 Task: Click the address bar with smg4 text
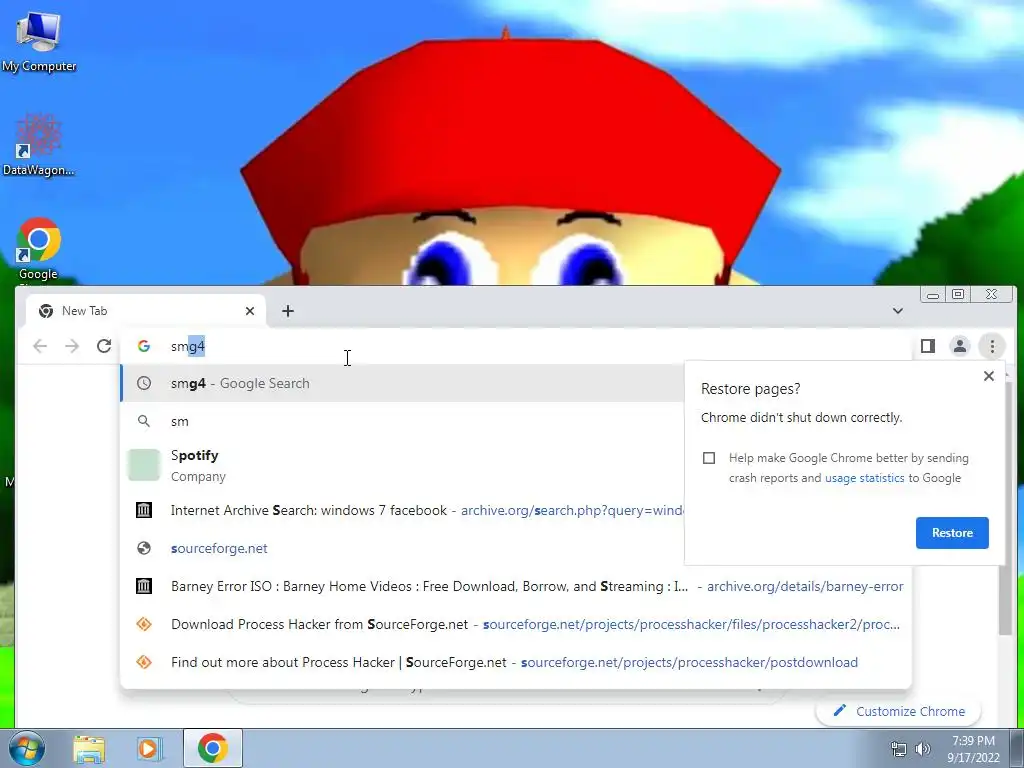coord(516,346)
